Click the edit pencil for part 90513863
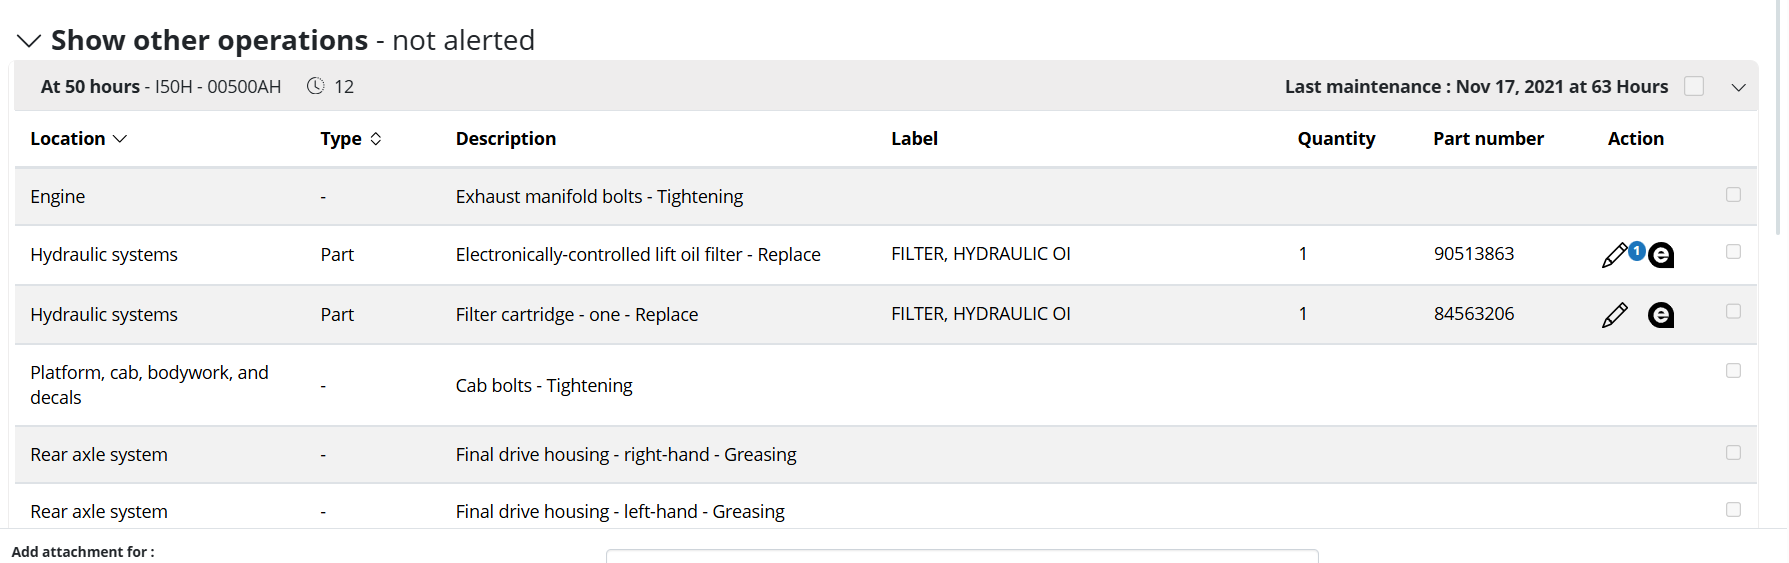 (1613, 256)
